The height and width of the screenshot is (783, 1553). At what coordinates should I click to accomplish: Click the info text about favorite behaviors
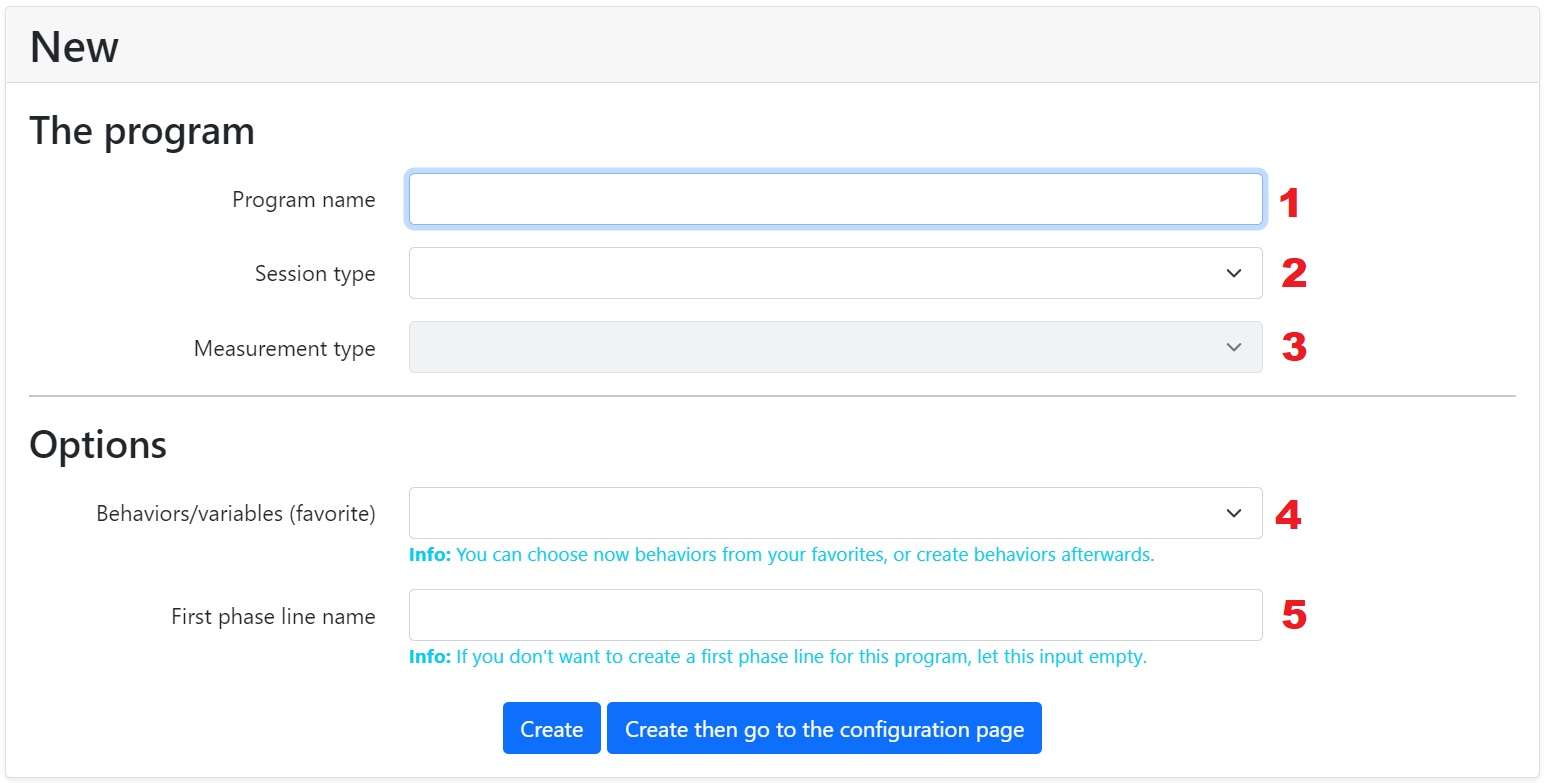coord(781,554)
